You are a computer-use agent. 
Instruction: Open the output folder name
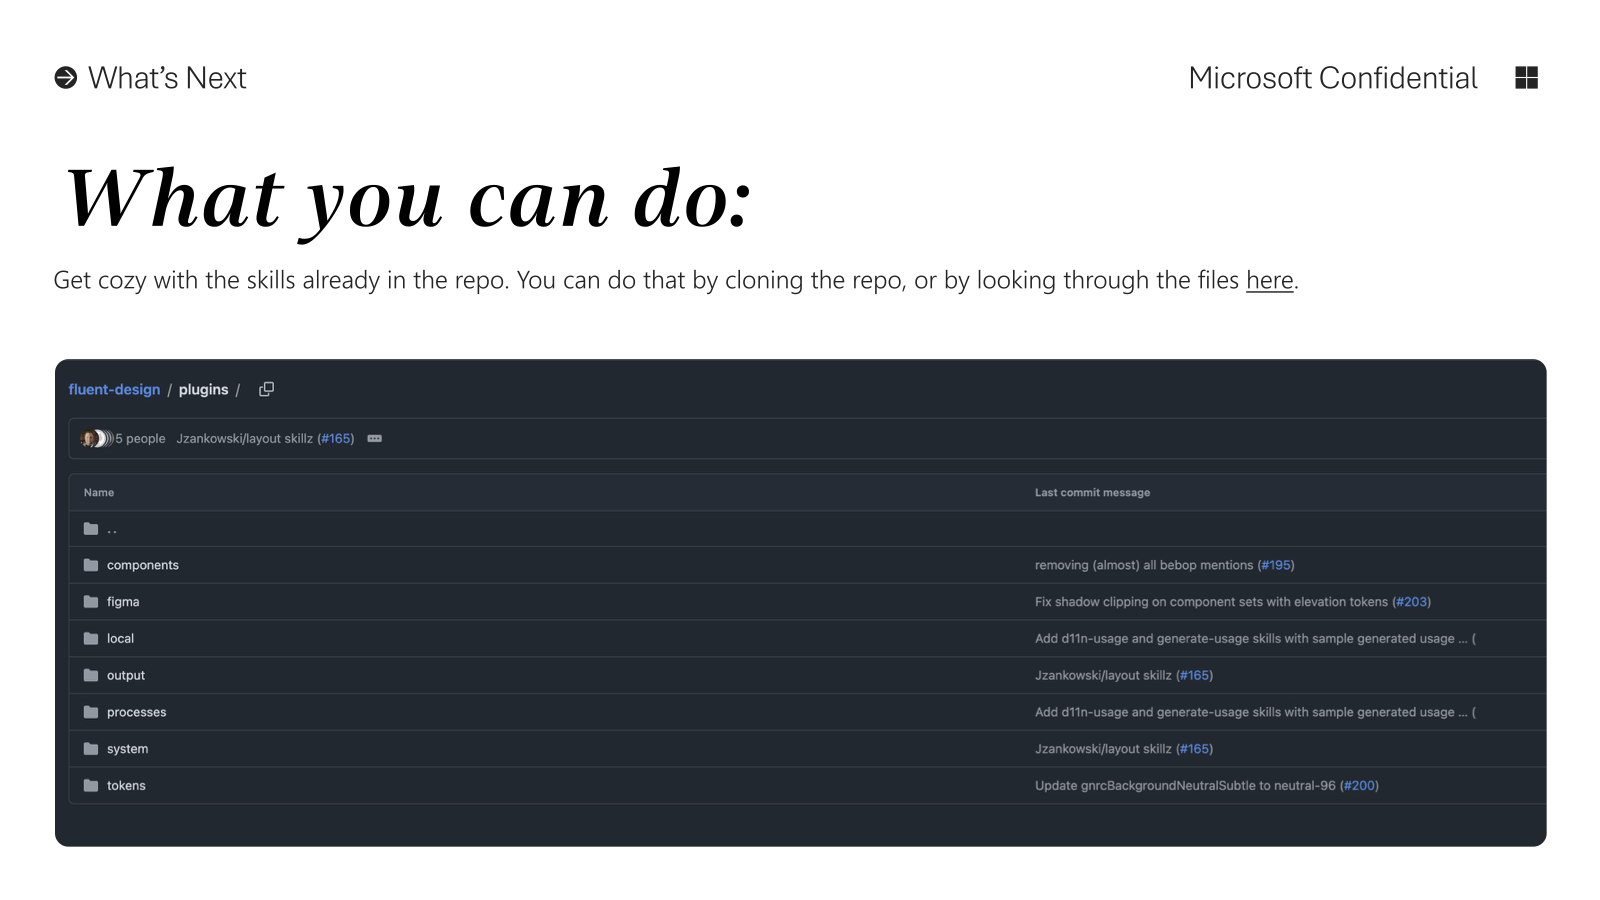[126, 675]
